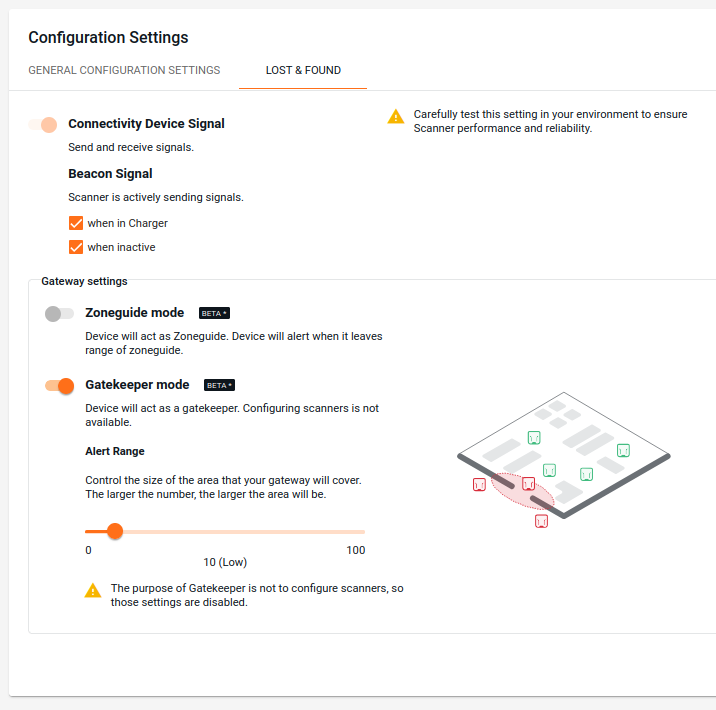Click the Alert Range slider handle
Viewport: 716px width, 710px height.
click(115, 531)
